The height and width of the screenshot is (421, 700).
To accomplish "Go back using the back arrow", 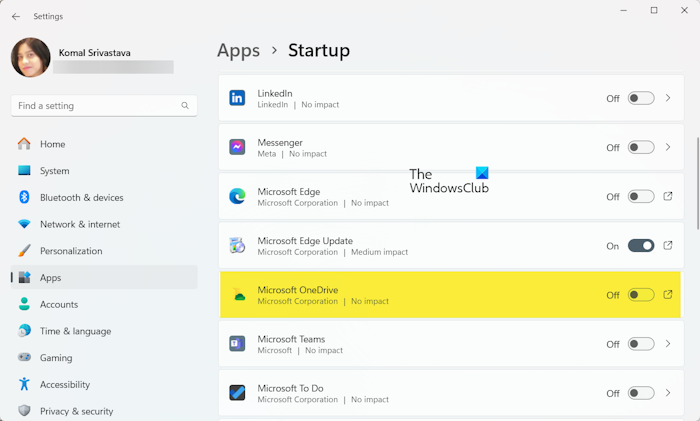I will point(16,17).
